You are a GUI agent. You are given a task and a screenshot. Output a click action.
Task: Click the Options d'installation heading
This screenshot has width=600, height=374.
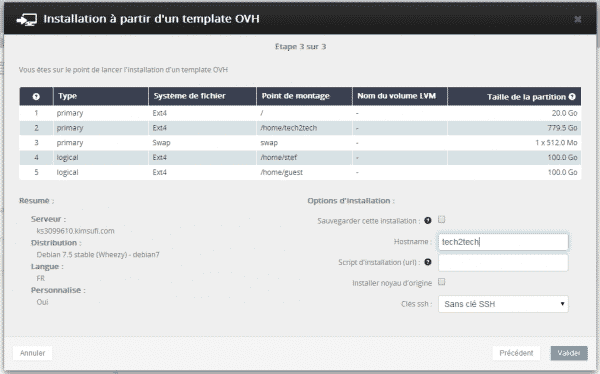[x=351, y=201]
